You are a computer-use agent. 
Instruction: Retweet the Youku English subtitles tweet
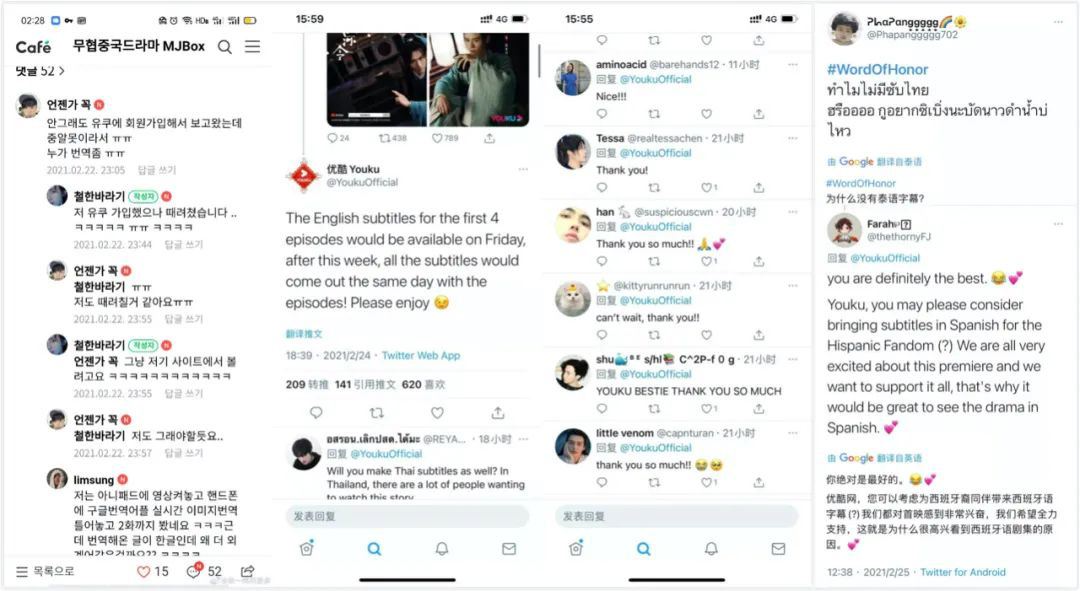click(x=377, y=413)
